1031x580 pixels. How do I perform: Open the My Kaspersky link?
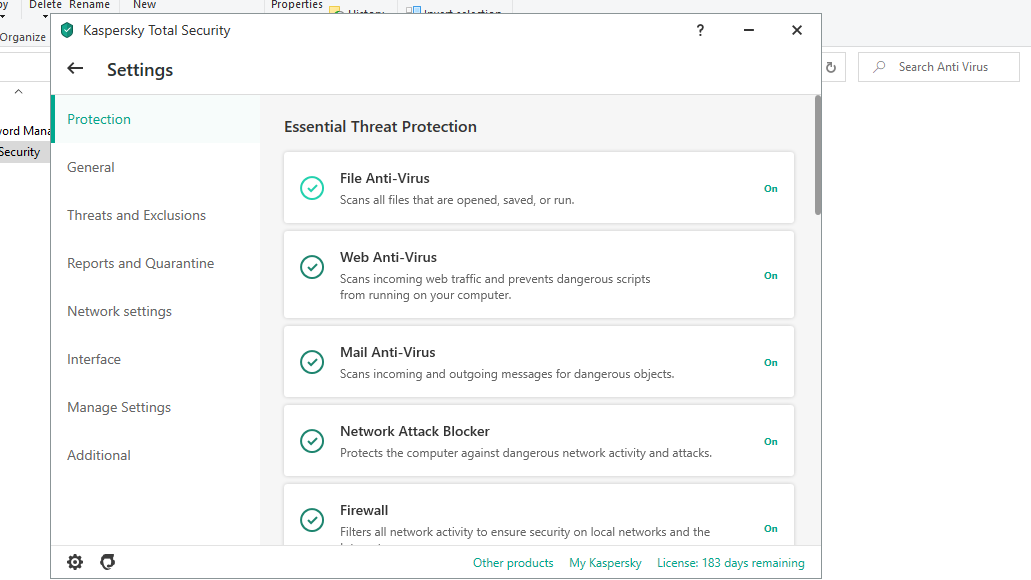click(x=605, y=563)
